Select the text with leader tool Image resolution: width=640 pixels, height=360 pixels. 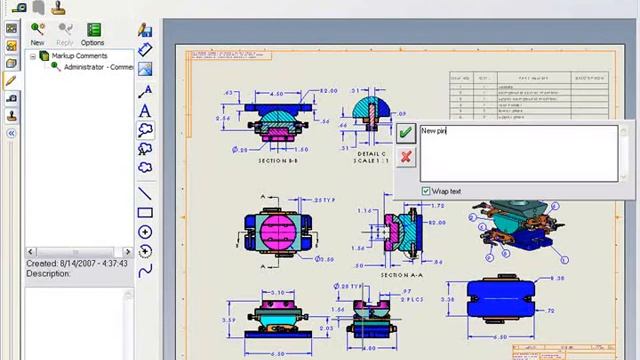(x=145, y=91)
